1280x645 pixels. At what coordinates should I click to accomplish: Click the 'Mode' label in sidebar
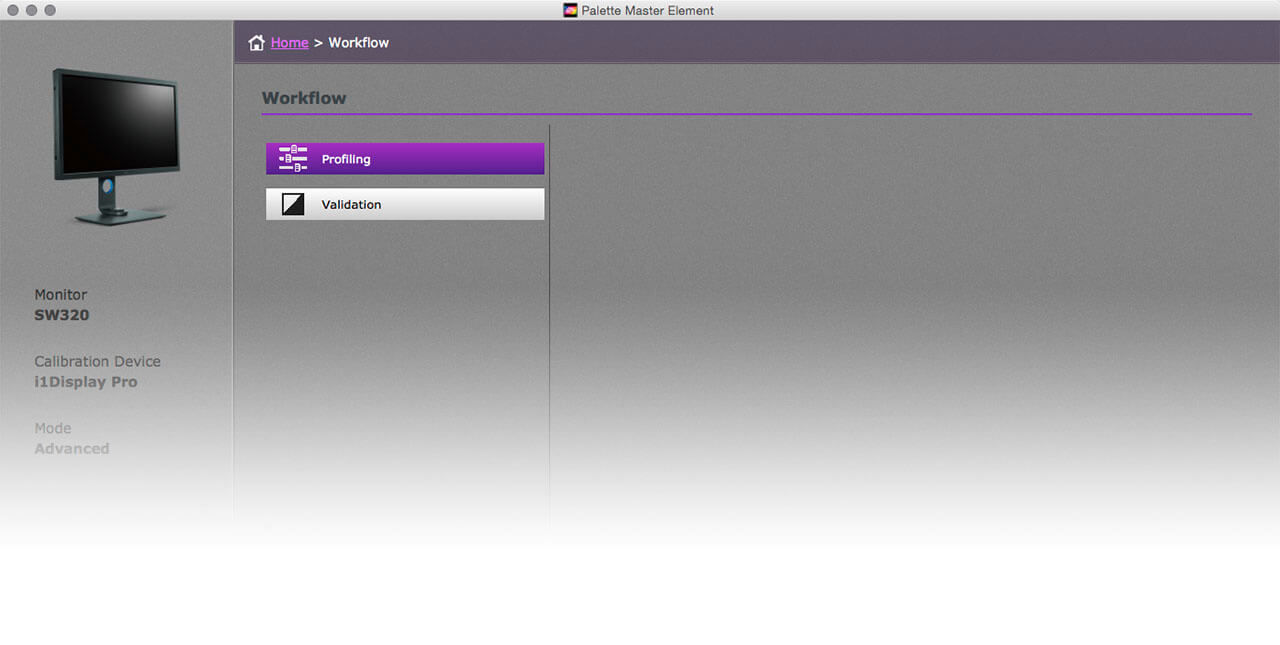pyautogui.click(x=53, y=428)
